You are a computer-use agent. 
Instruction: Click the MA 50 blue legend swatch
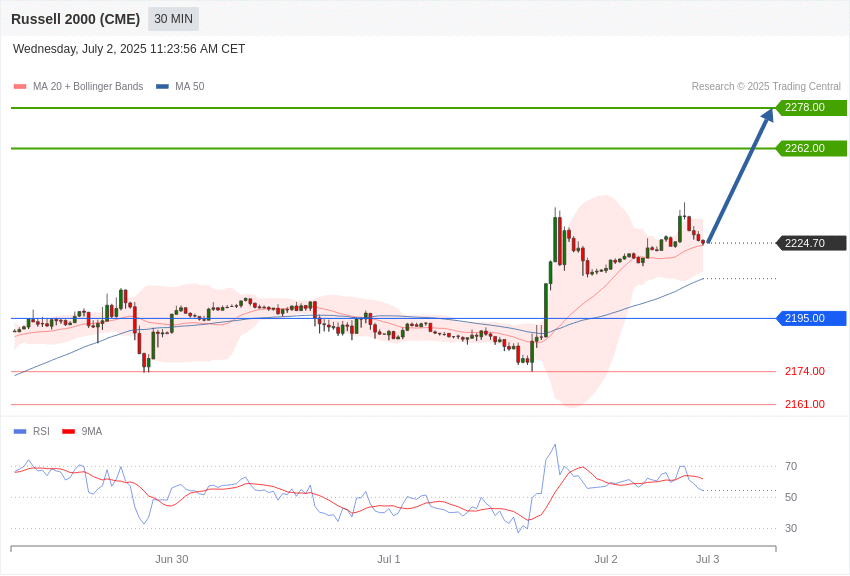coord(162,87)
